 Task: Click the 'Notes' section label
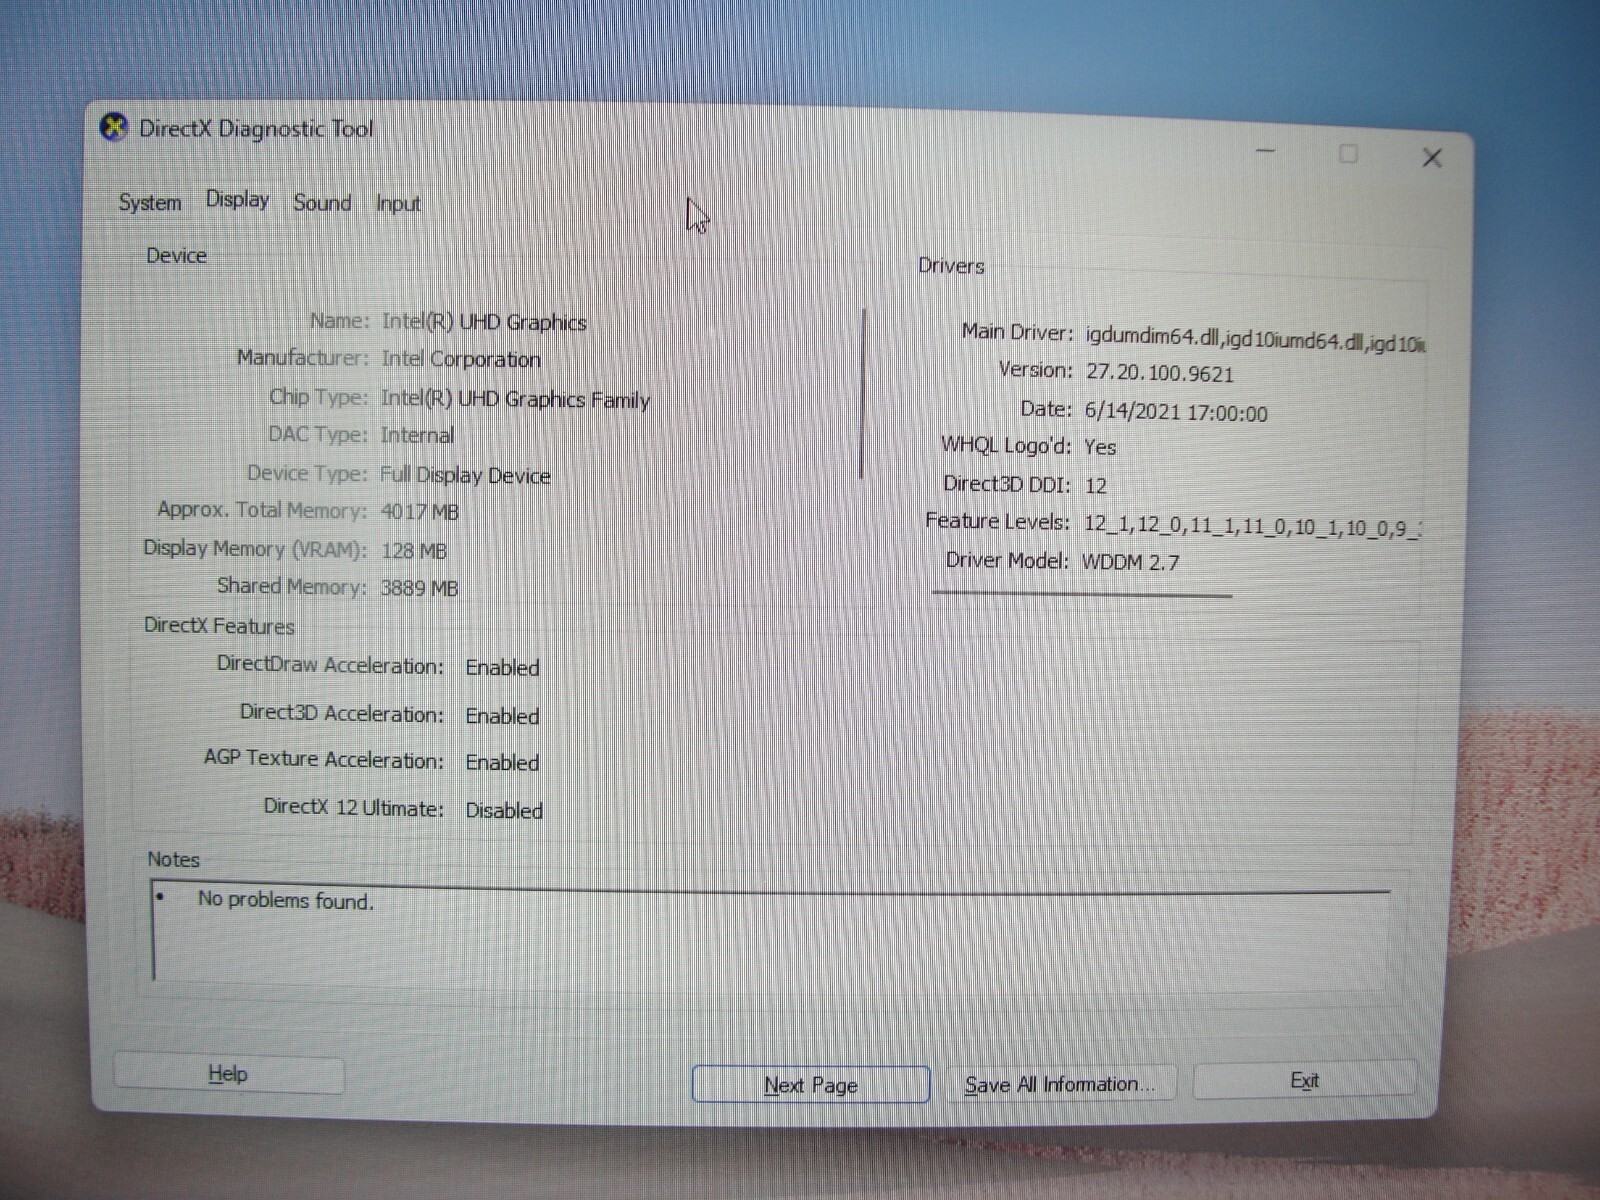point(173,859)
